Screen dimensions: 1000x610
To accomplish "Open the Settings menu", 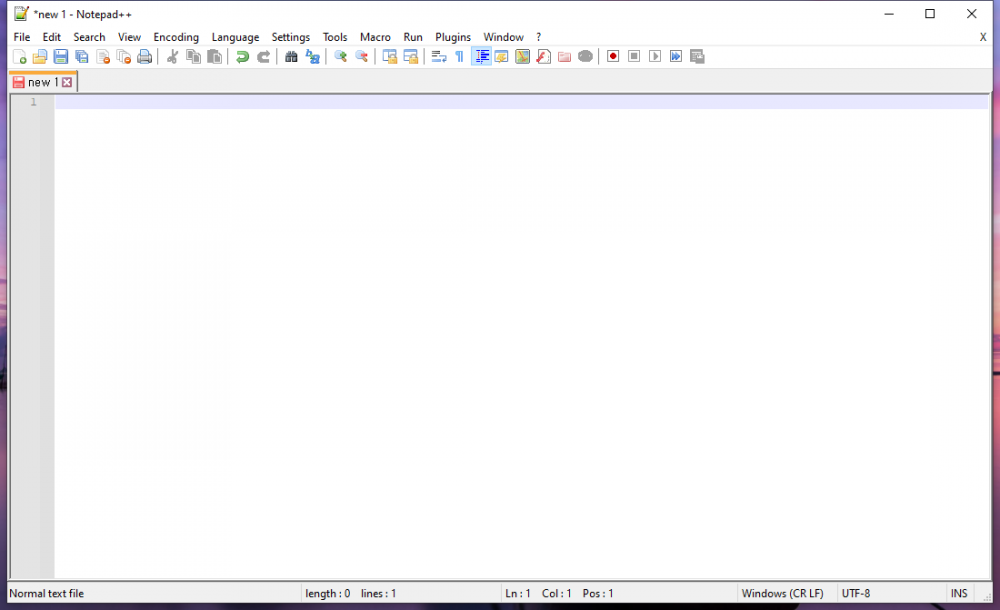I will pyautogui.click(x=291, y=37).
